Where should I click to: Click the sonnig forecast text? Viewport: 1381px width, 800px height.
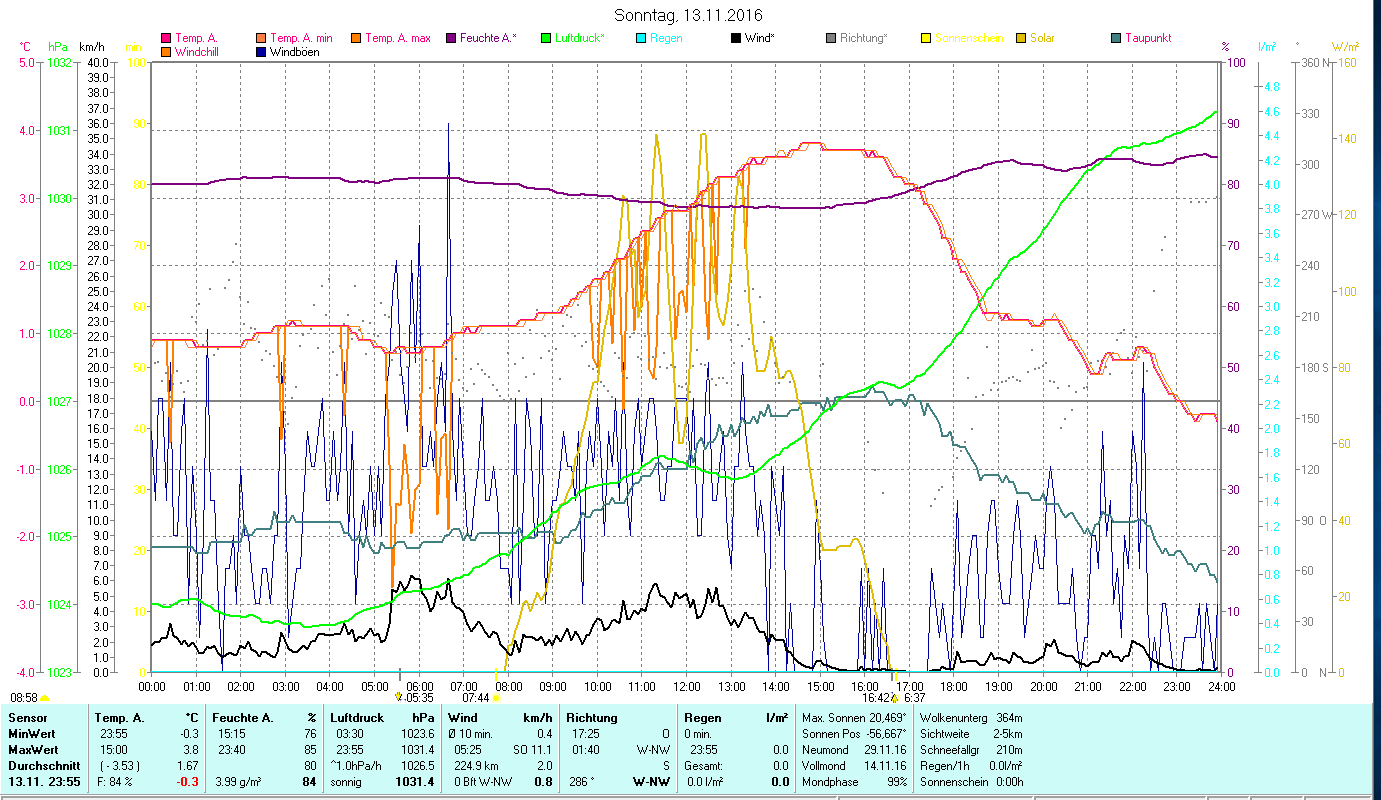[345, 782]
